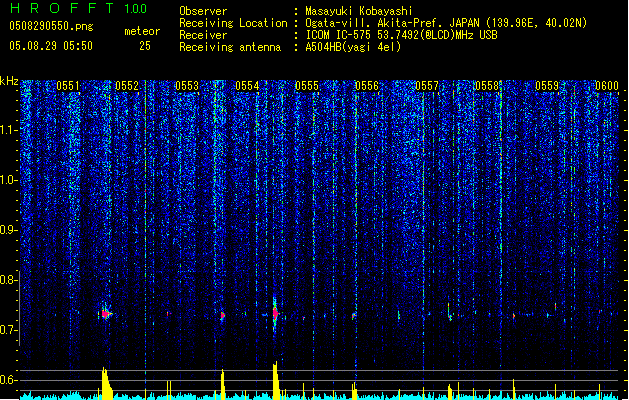Viewport: 629px width, 400px height.
Task: Click the yellow intensity peak between 0554 and 0555
Action: coord(276,380)
